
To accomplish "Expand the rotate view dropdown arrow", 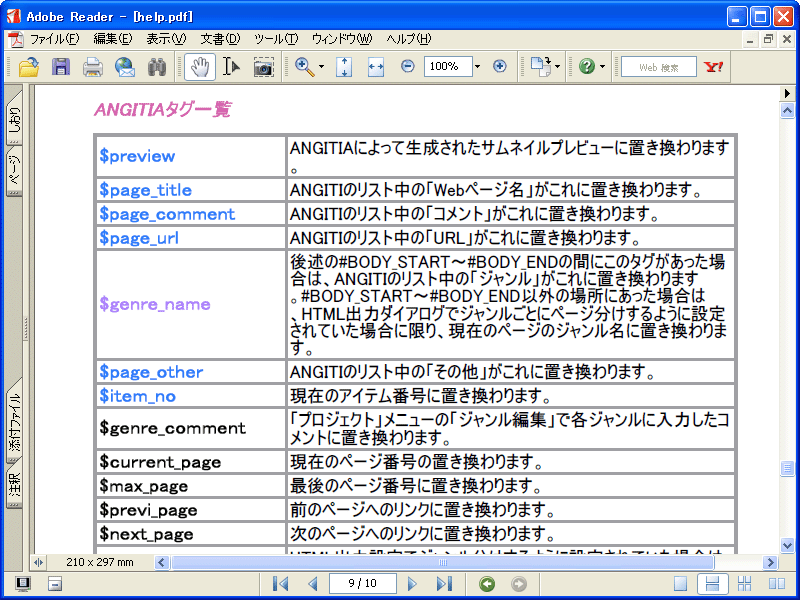I will 557,67.
